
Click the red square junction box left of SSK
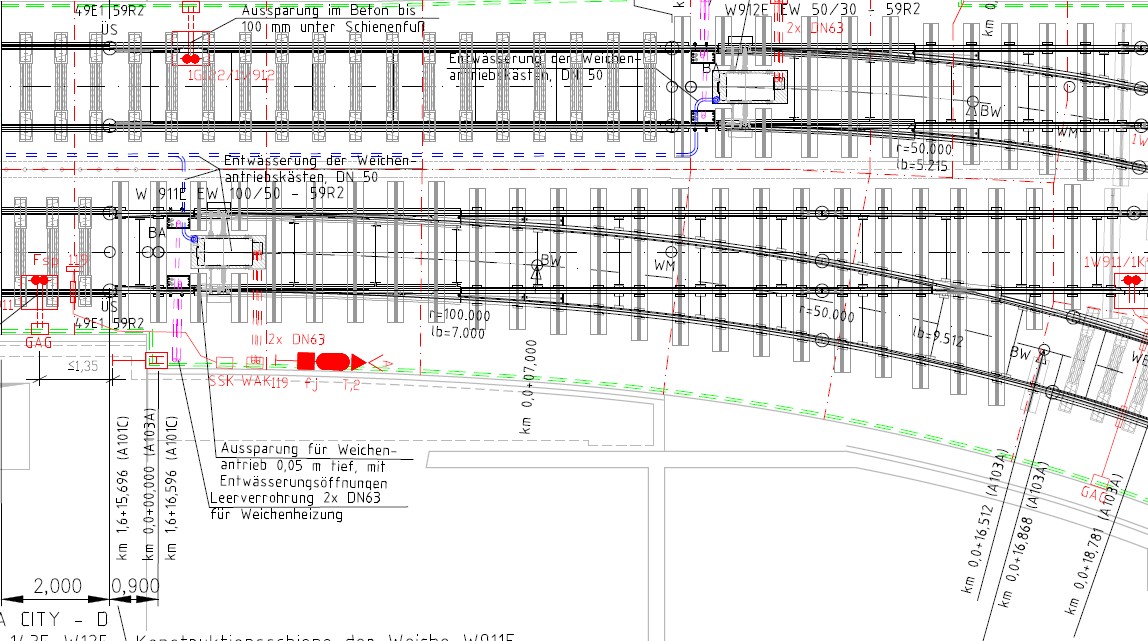pyautogui.click(x=157, y=360)
